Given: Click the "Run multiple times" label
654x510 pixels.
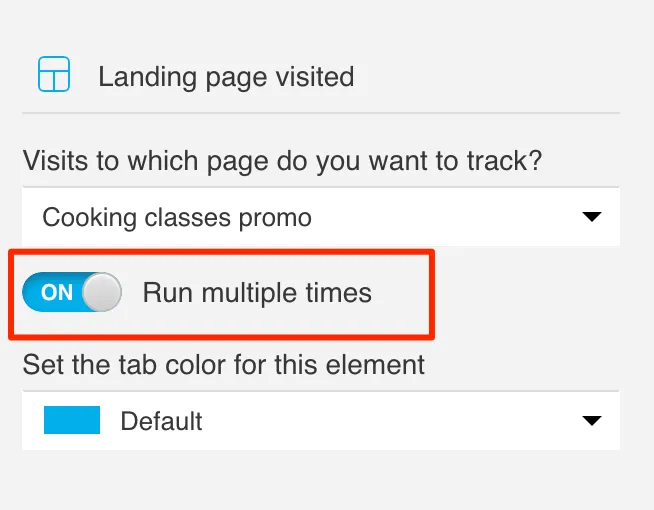Looking at the screenshot, I should click(x=257, y=293).
